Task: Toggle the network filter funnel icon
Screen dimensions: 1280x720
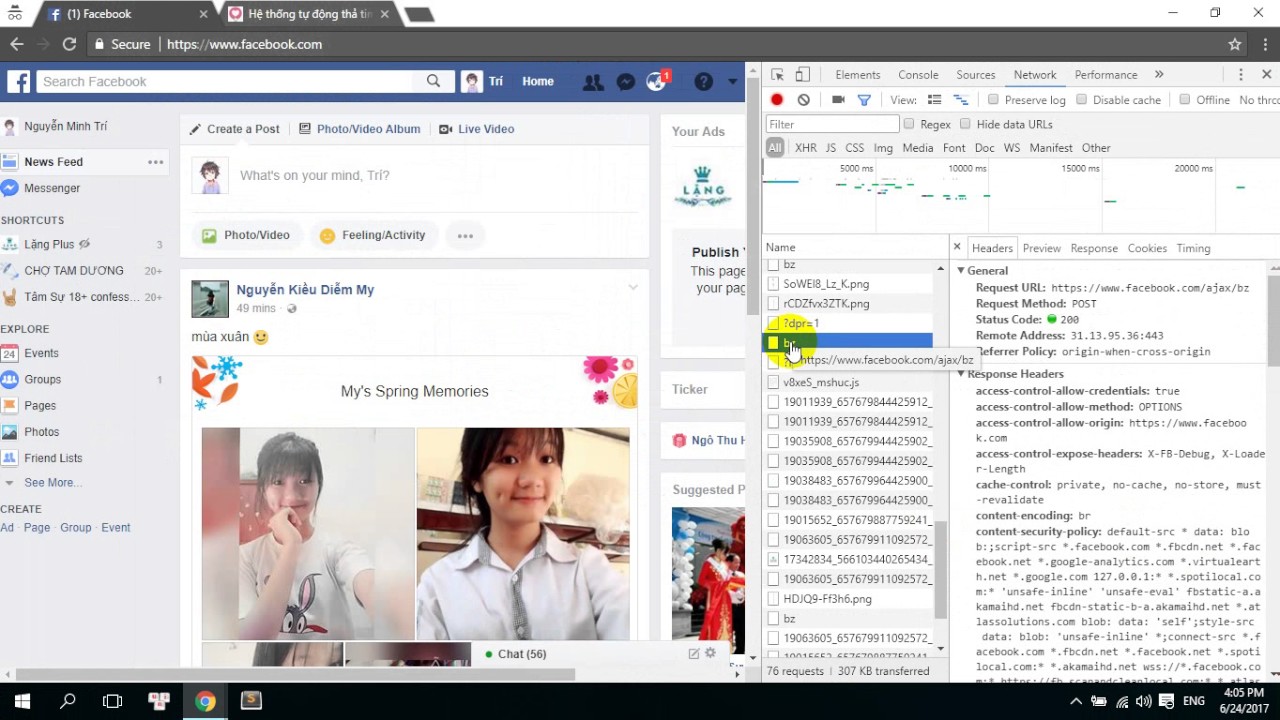Action: 864,100
